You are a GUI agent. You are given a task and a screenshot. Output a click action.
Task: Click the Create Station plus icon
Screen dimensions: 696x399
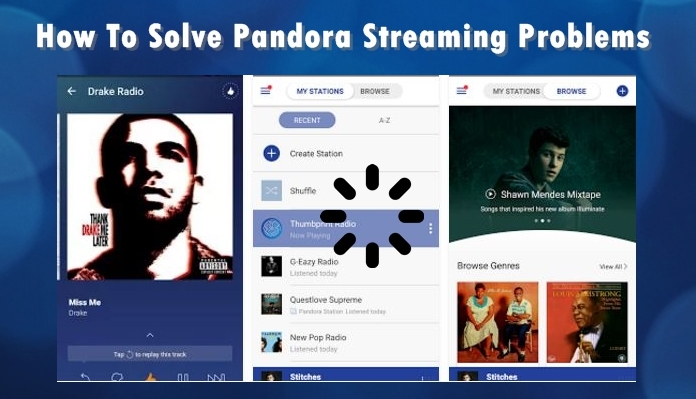click(272, 154)
